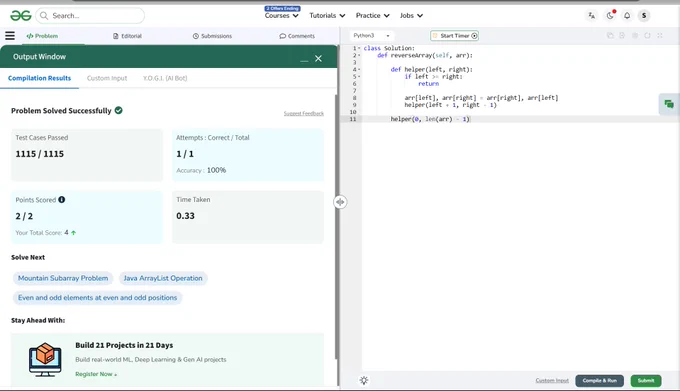This screenshot has height=391, width=680.
Task: Click line number 8 in the gutter
Action: pos(354,98)
